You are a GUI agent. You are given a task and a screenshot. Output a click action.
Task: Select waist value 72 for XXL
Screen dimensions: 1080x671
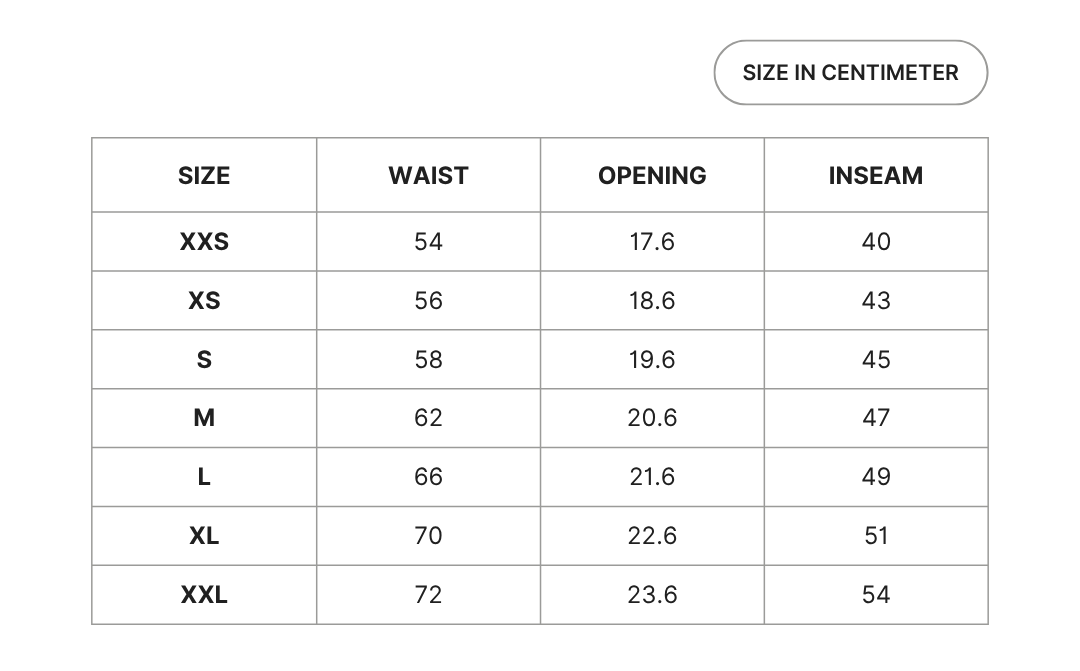(428, 595)
